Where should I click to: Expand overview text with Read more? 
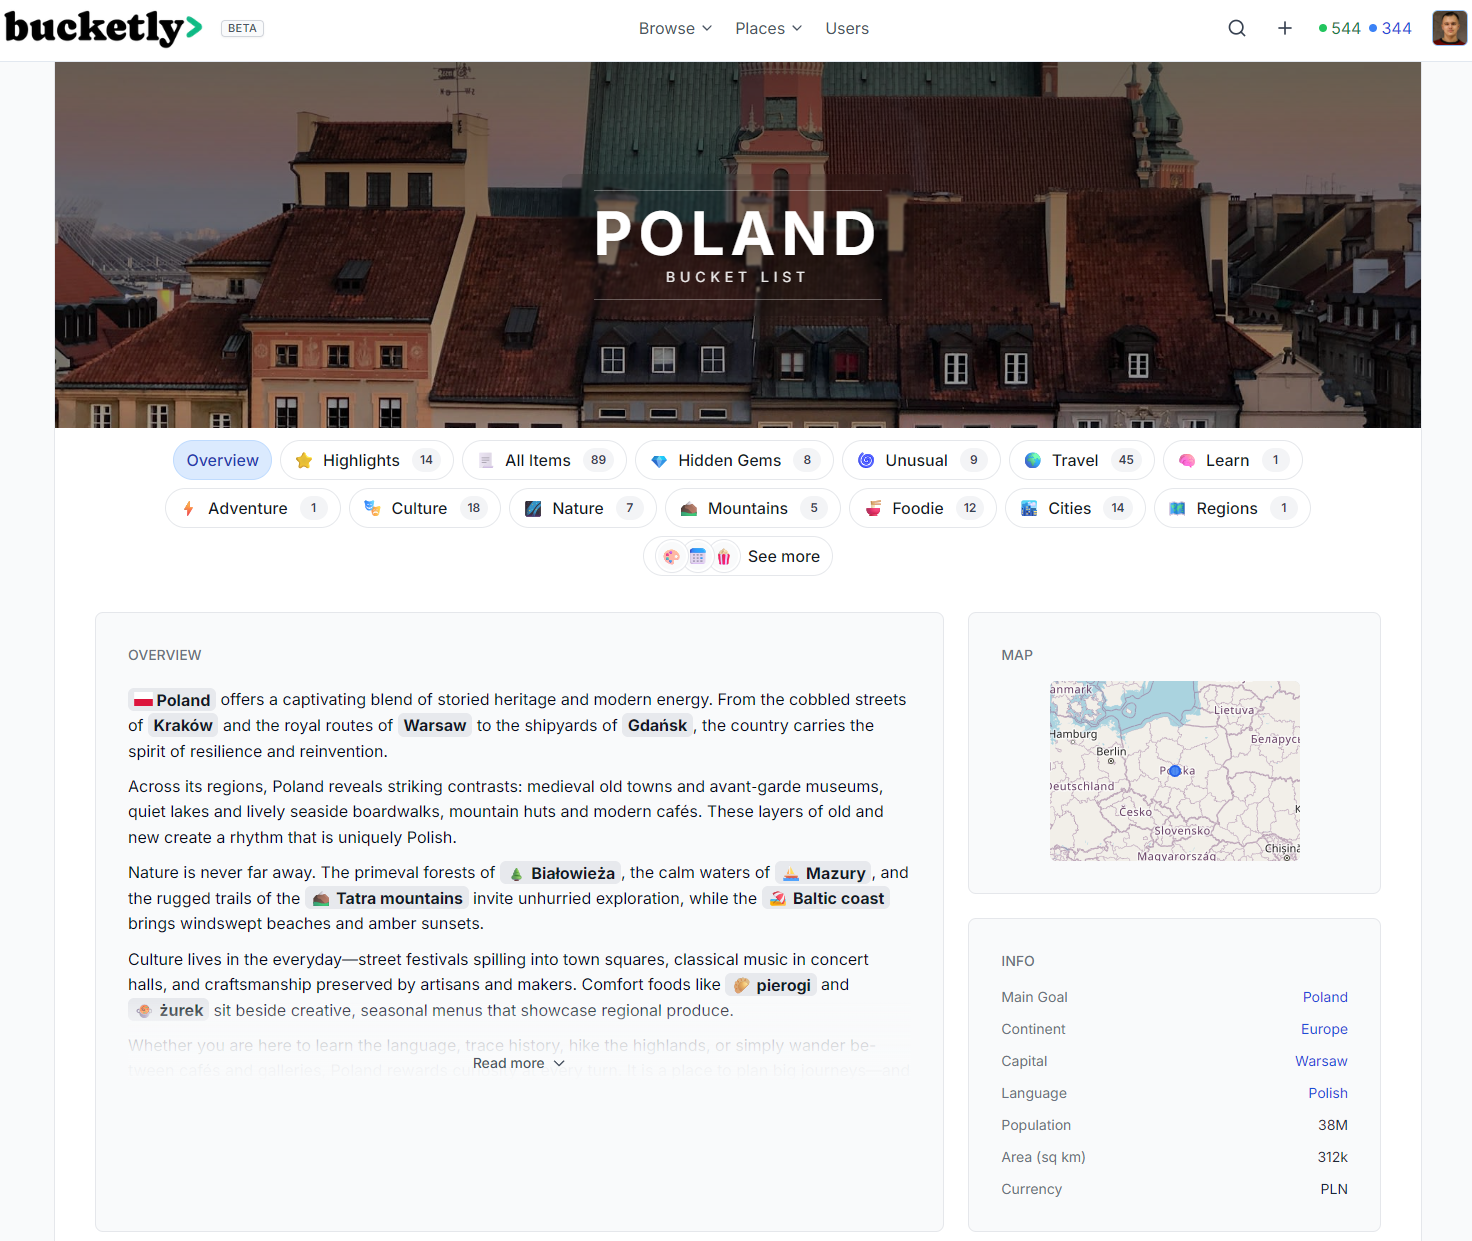pos(518,1063)
